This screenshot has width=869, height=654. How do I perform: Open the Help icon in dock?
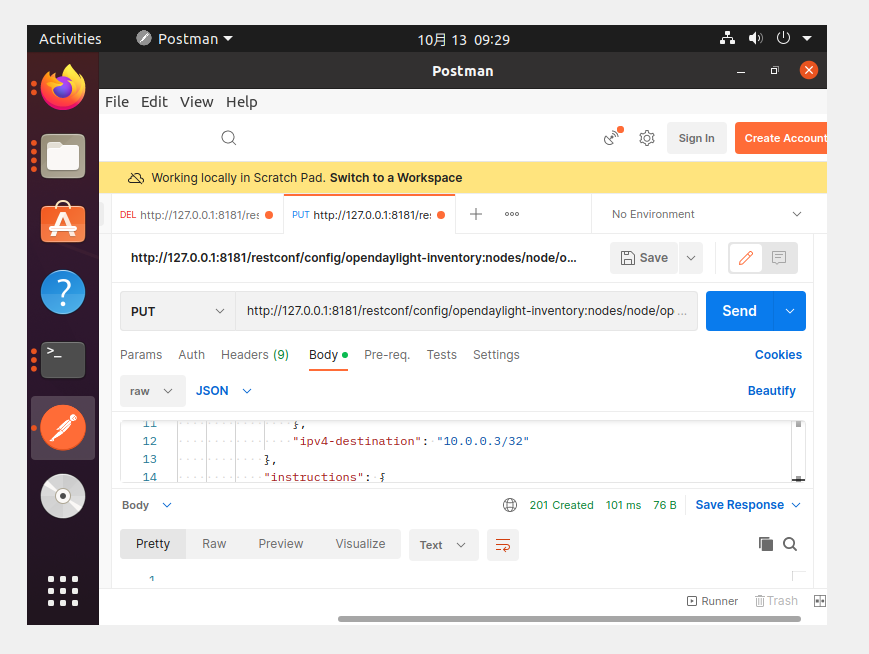63,292
